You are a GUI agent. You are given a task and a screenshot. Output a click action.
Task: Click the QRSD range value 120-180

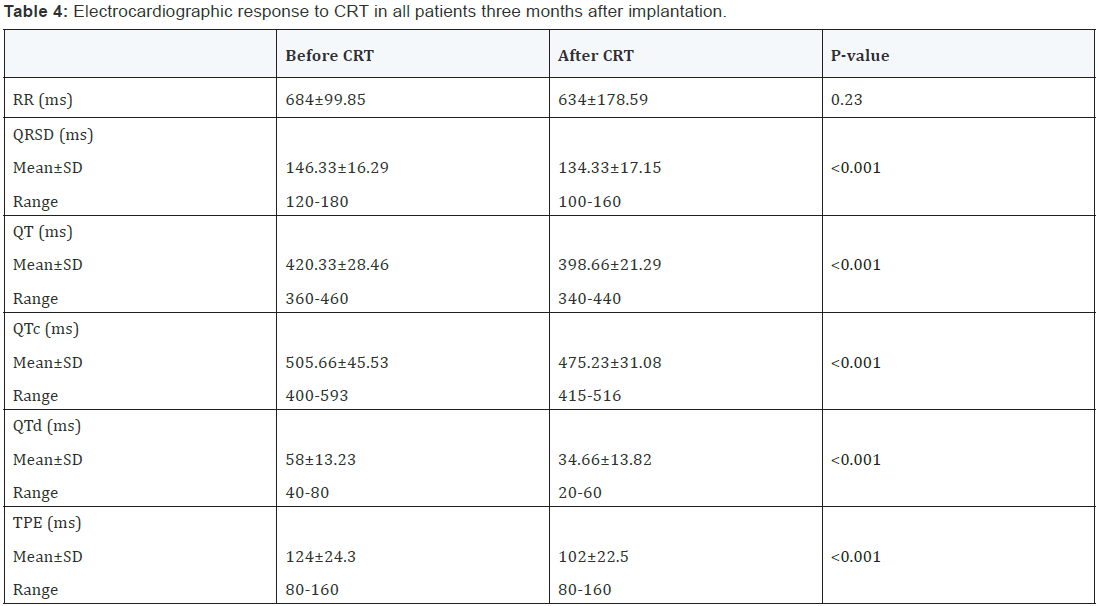pos(317,202)
